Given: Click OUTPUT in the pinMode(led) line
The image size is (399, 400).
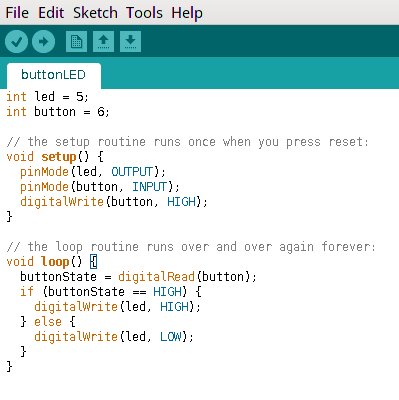Looking at the screenshot, I should [132, 172].
